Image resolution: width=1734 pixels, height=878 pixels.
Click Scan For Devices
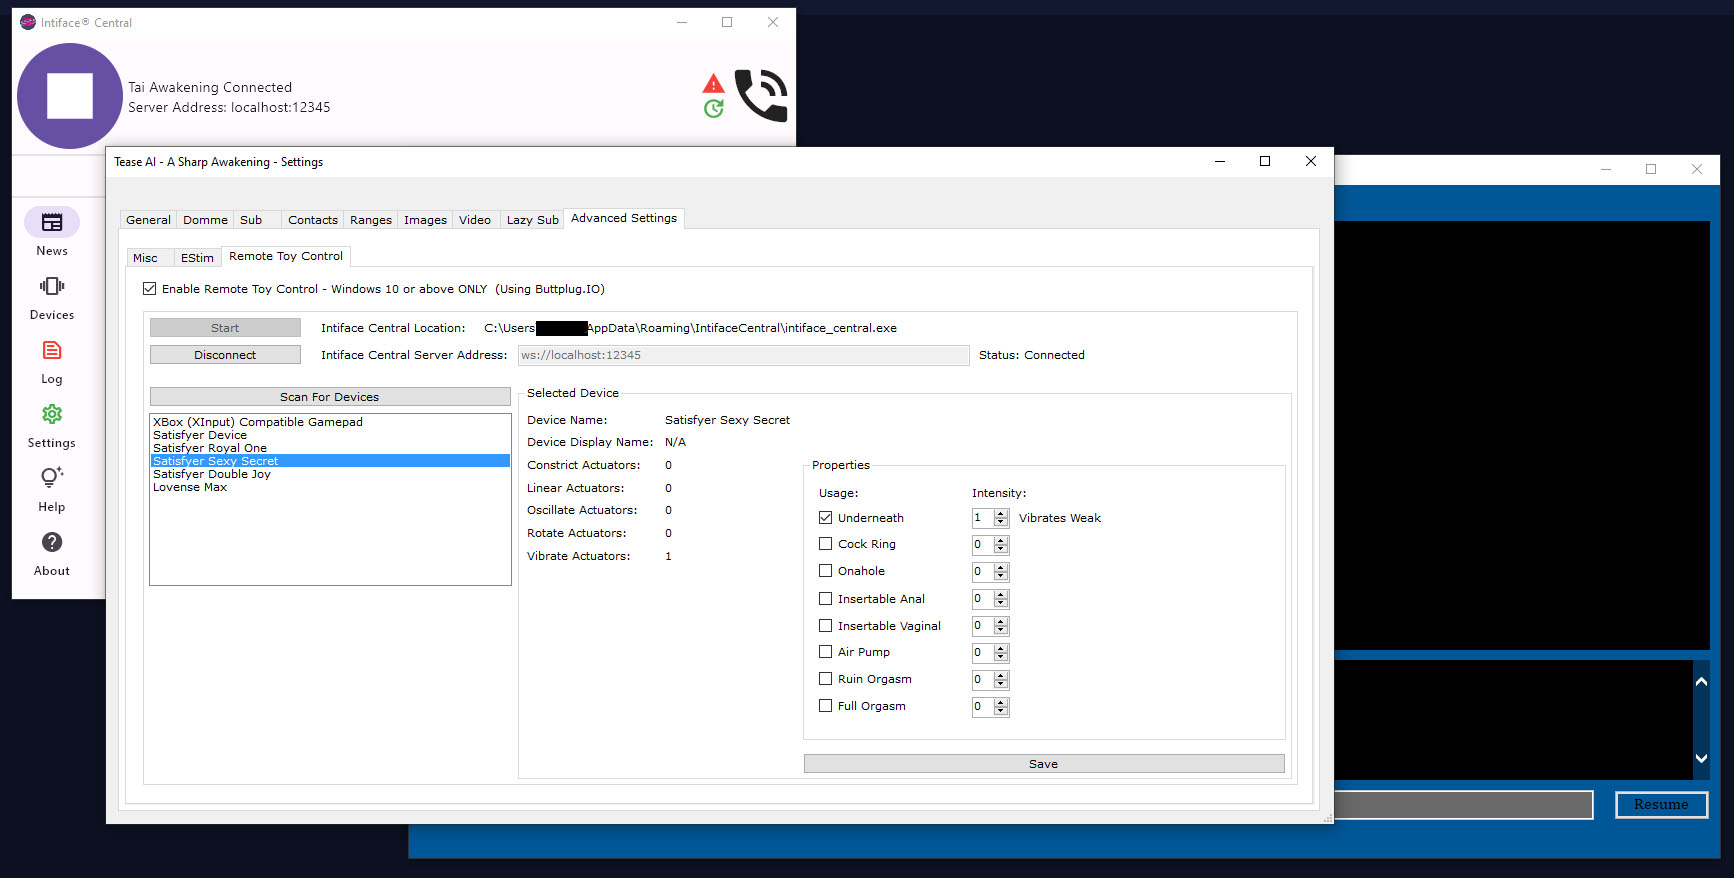330,397
